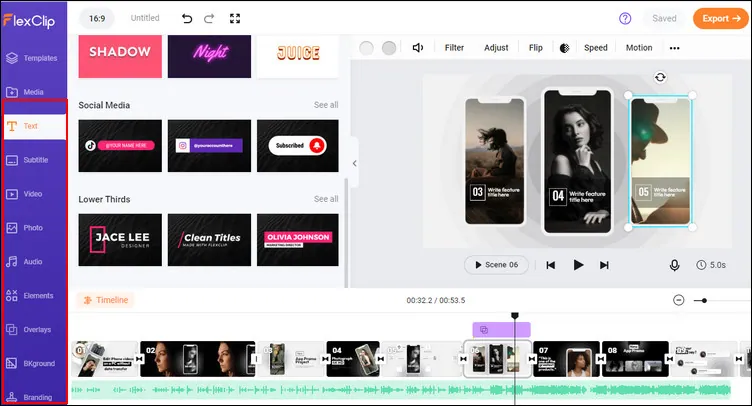Select the SHADOW text style

(x=120, y=56)
